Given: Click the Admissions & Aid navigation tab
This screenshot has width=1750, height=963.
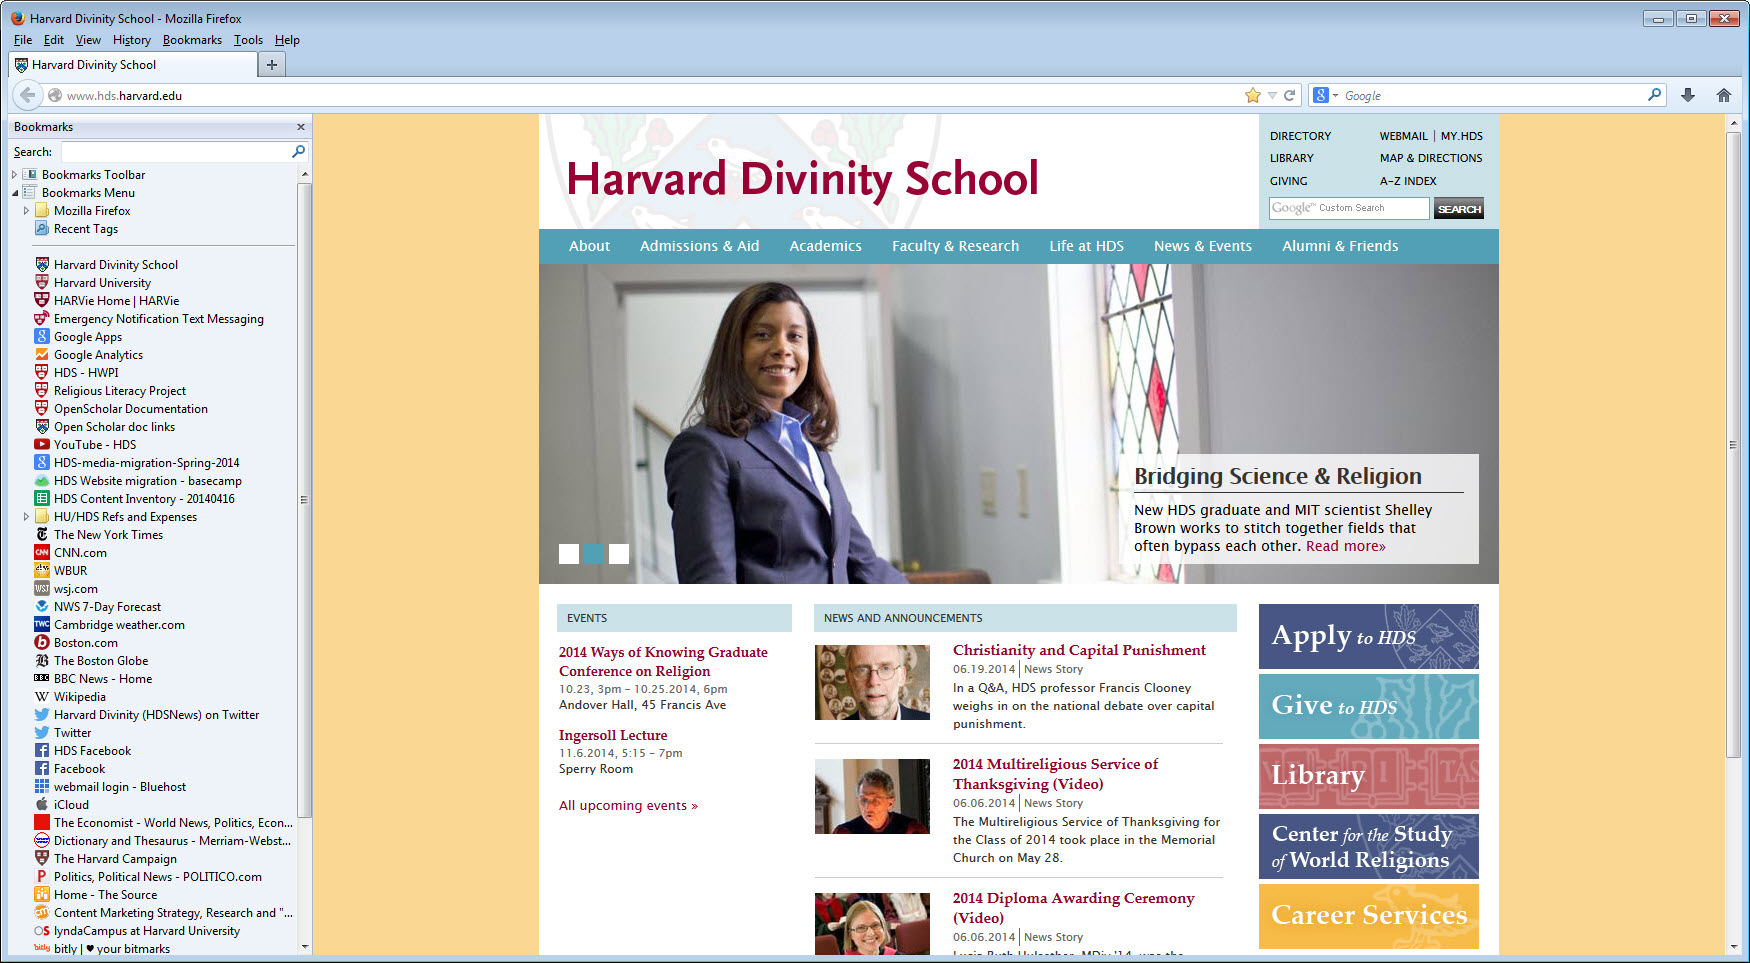Looking at the screenshot, I should coord(700,246).
